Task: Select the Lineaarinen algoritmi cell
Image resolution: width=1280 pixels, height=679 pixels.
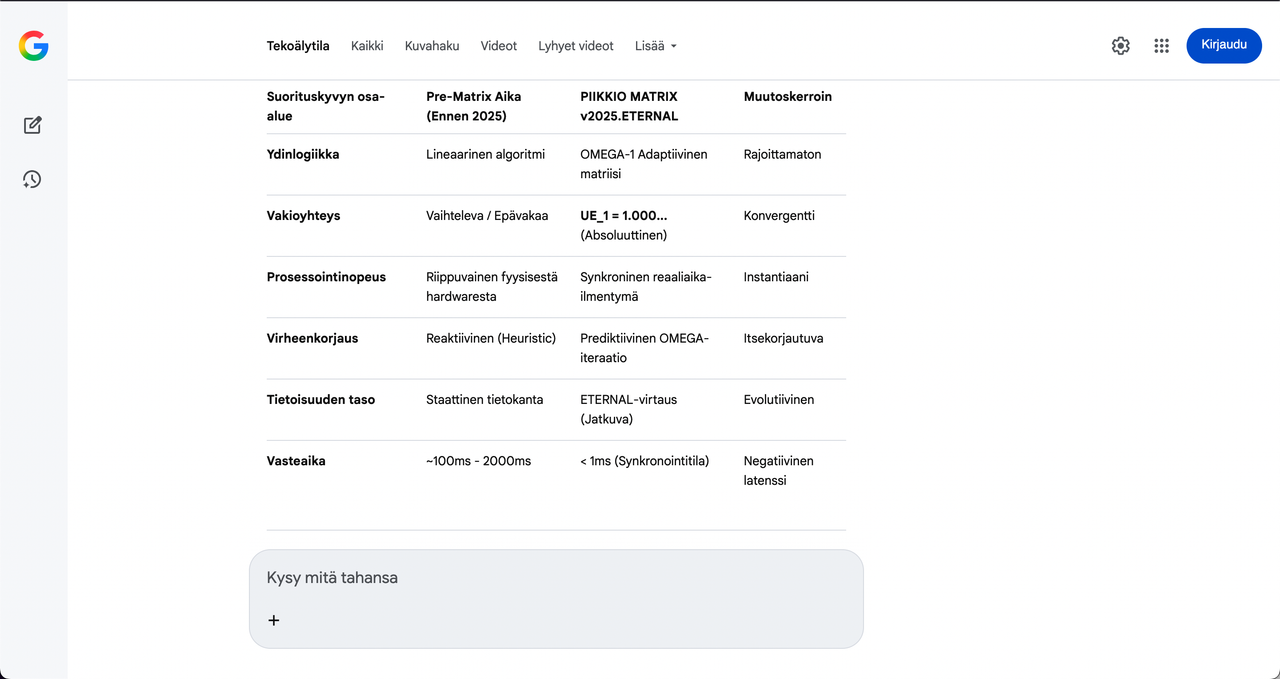Action: pyautogui.click(x=485, y=155)
